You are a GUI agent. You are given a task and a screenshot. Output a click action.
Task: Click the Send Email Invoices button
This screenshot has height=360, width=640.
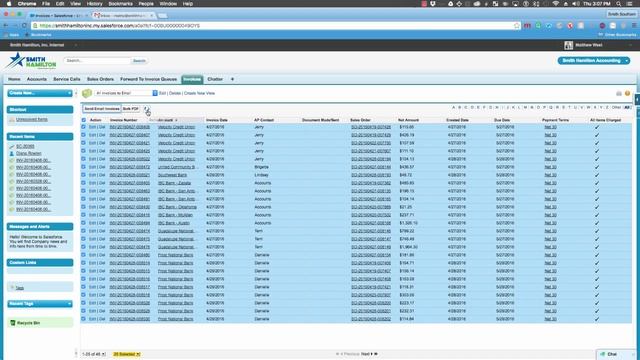pyautogui.click(x=102, y=109)
